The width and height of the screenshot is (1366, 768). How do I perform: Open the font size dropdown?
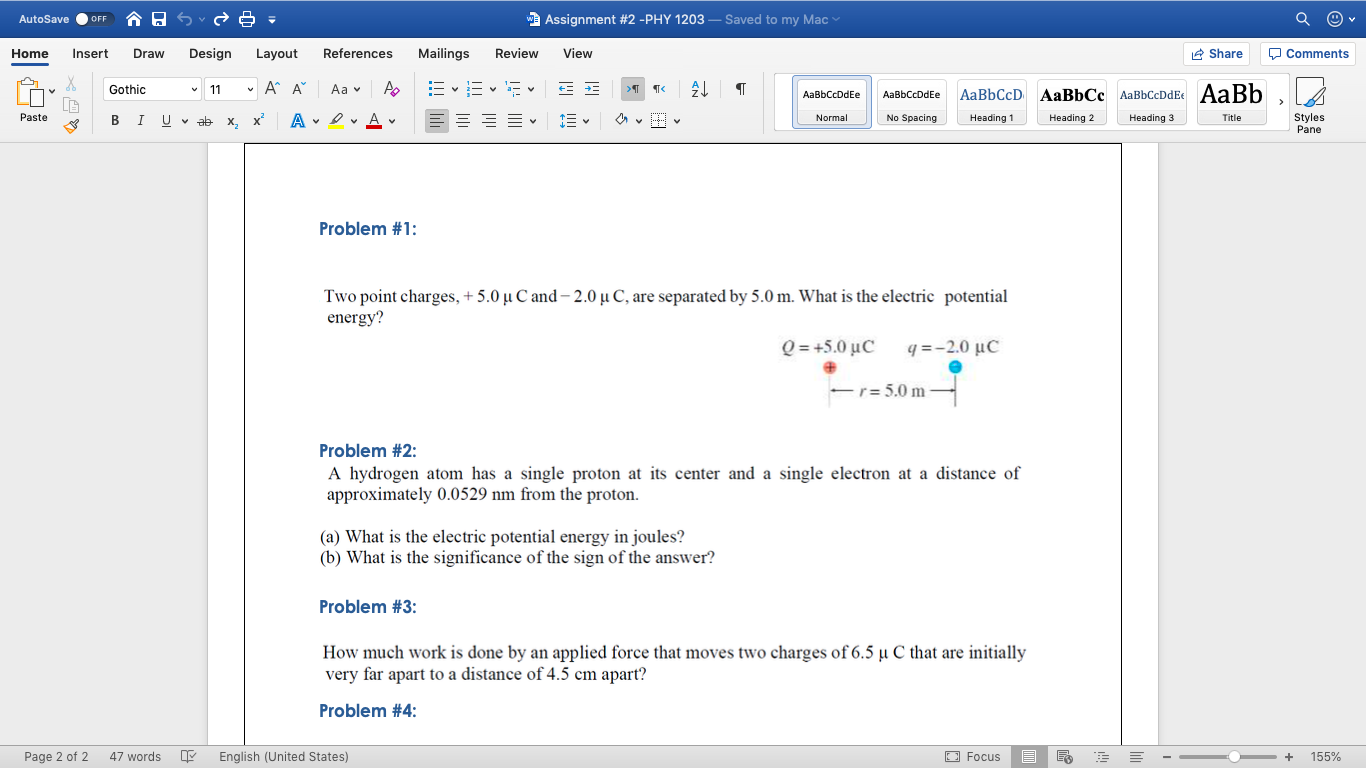pyautogui.click(x=250, y=89)
